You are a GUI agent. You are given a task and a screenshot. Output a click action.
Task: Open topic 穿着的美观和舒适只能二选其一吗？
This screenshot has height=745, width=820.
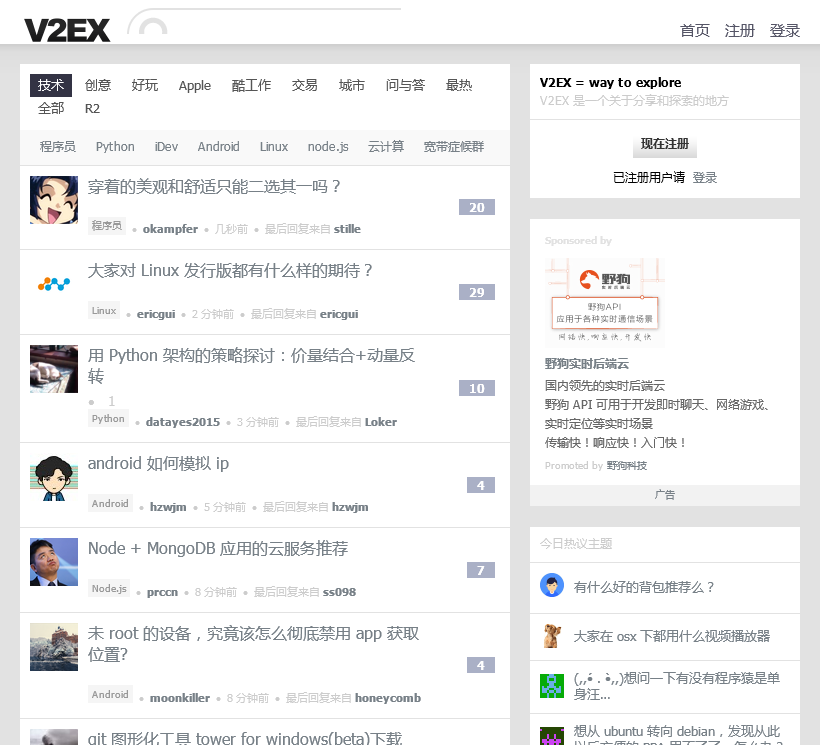pyautogui.click(x=214, y=187)
